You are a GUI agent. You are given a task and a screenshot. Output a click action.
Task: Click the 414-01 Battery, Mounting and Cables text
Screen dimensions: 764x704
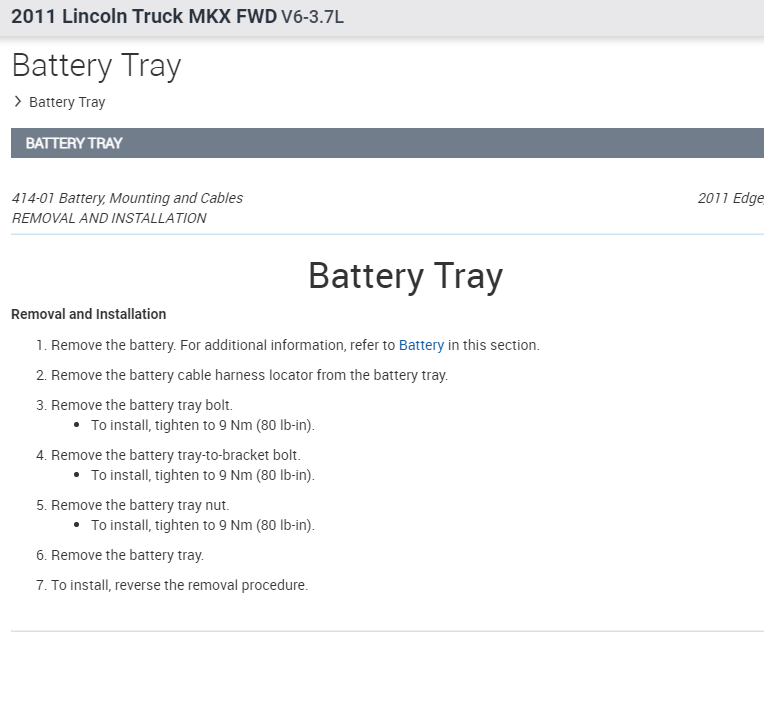pyautogui.click(x=127, y=198)
